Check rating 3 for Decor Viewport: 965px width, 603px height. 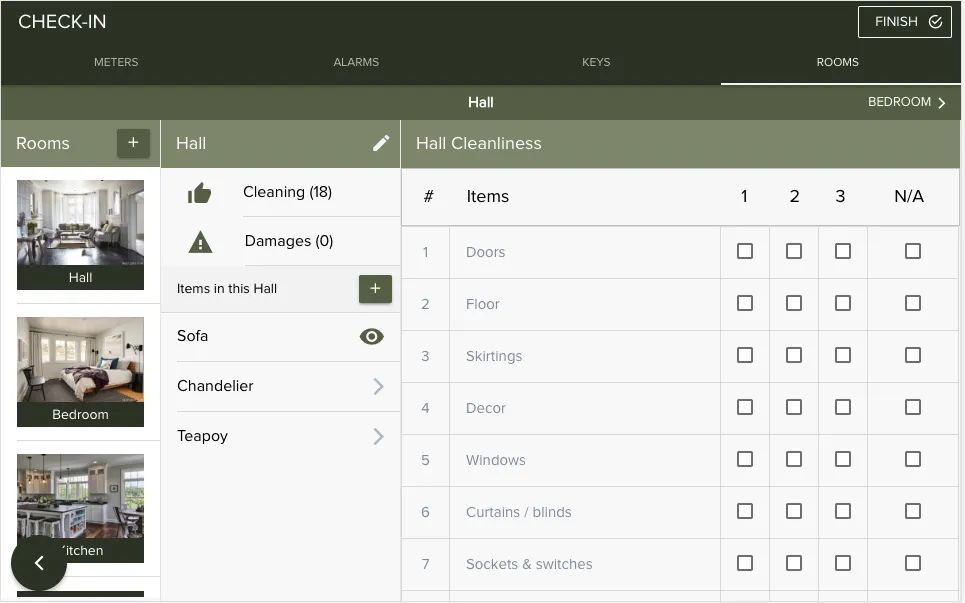click(843, 407)
